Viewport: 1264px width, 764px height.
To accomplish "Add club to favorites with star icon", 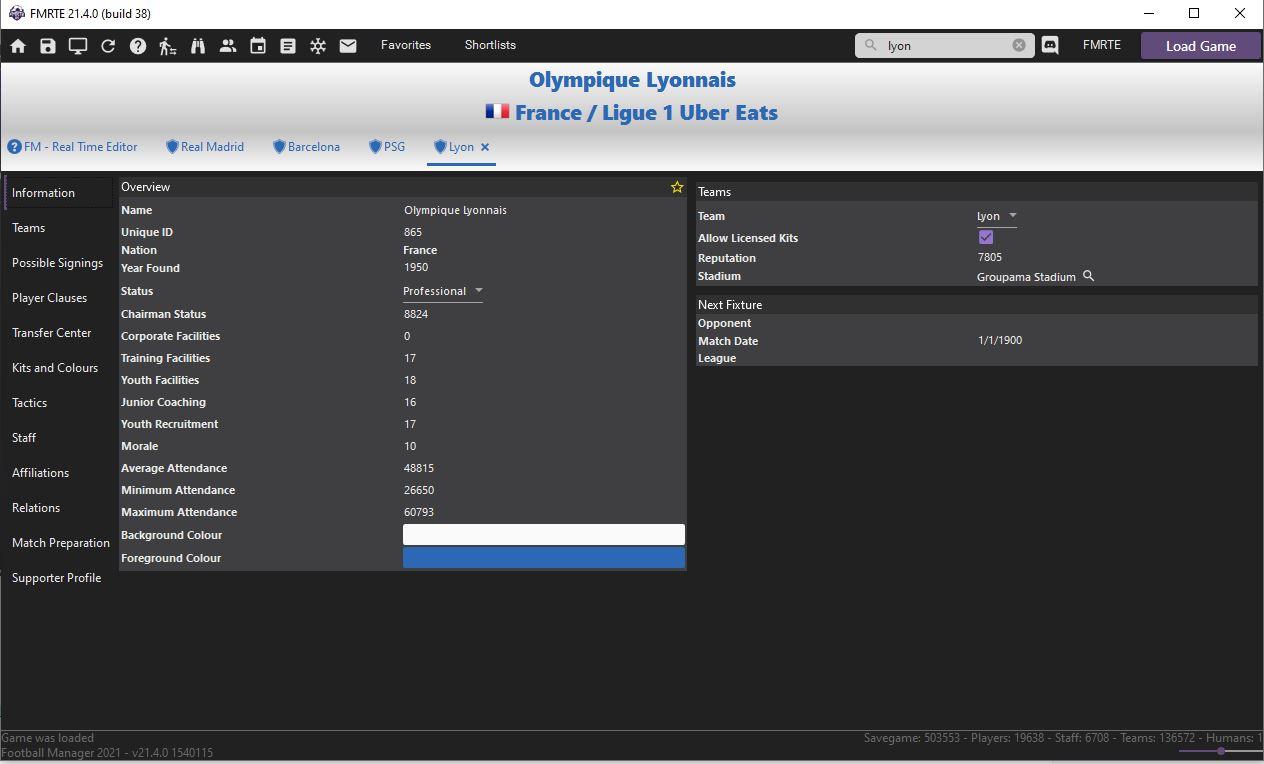I will (677, 187).
